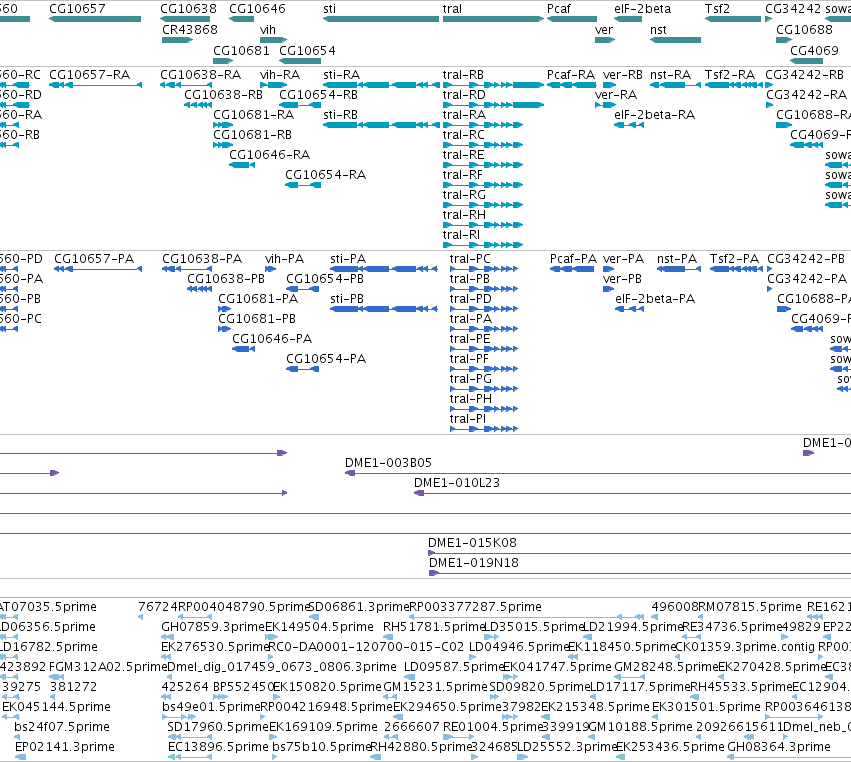Click the tral-RD transcript

pyautogui.click(x=493, y=105)
